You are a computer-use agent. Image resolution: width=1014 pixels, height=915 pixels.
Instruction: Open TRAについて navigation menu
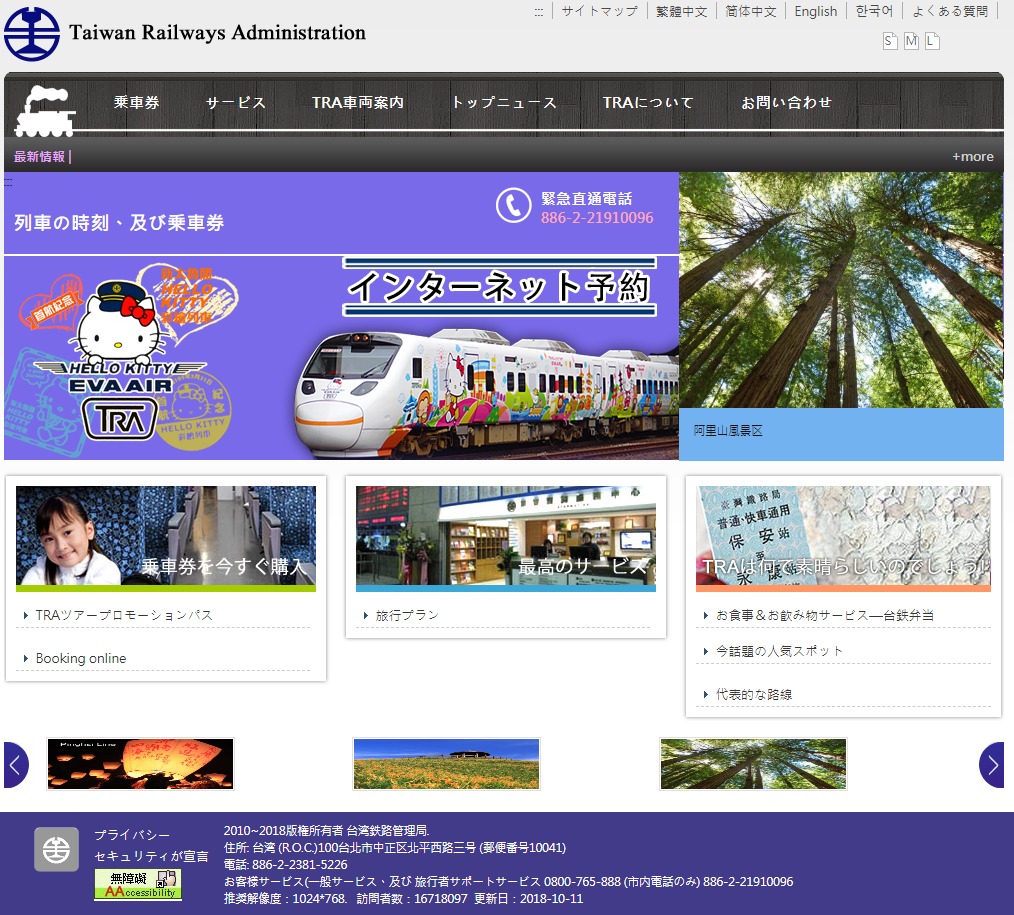(648, 102)
